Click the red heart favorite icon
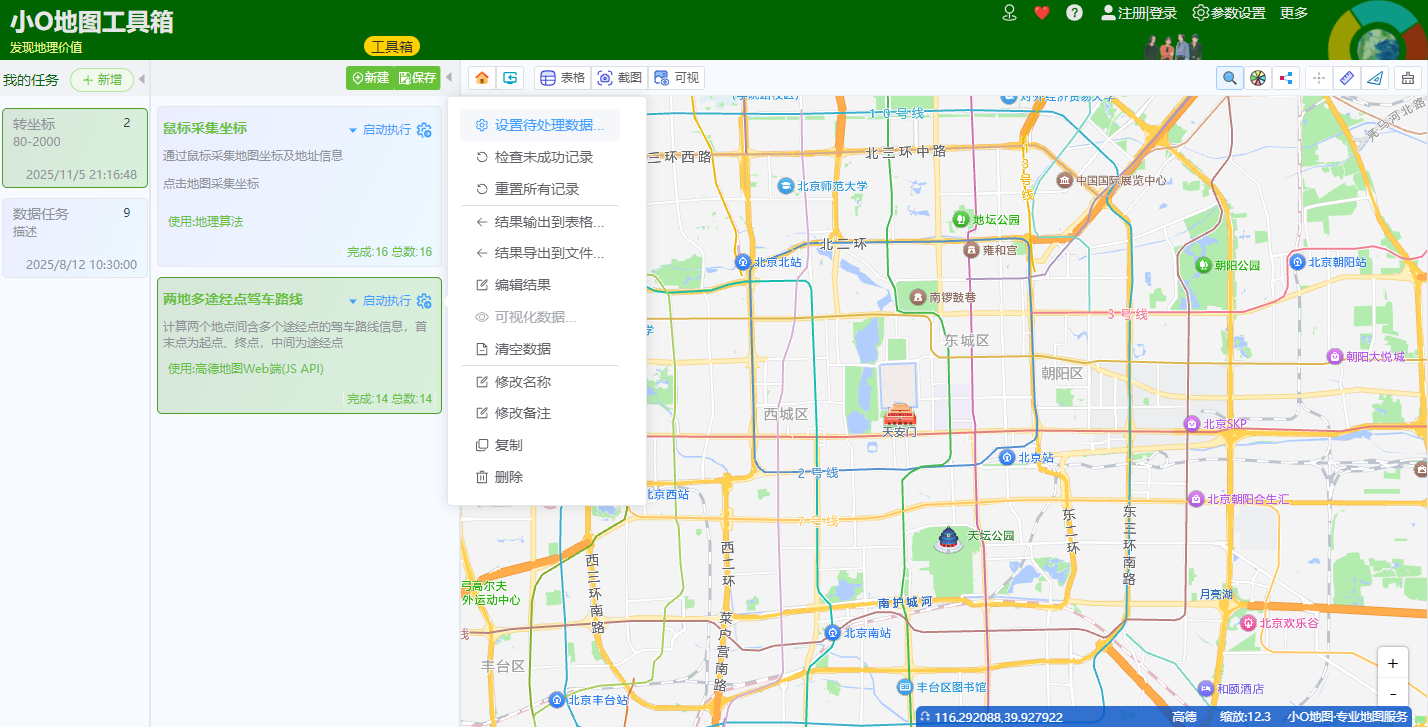1428x727 pixels. point(1042,13)
